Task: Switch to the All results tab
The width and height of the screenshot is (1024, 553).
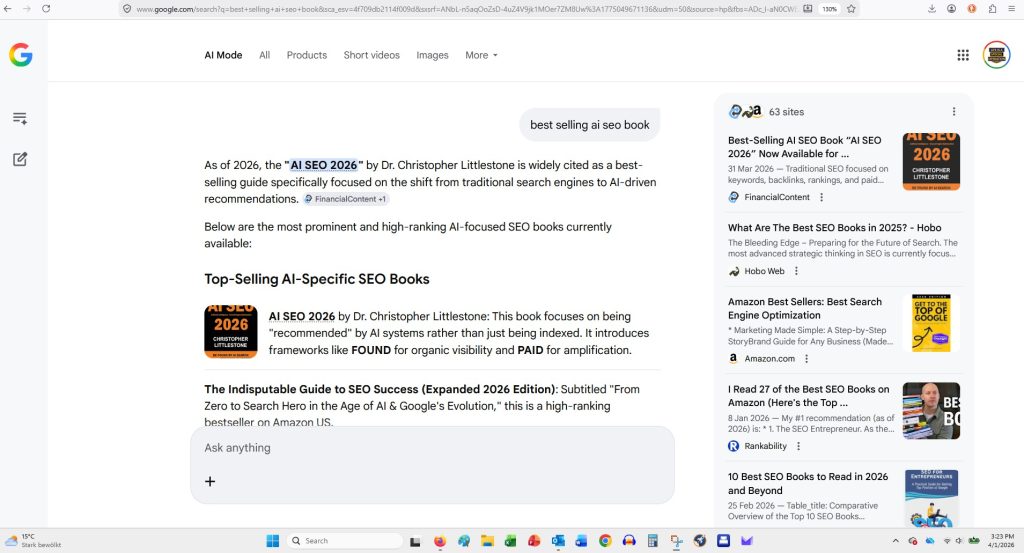Action: pos(264,55)
